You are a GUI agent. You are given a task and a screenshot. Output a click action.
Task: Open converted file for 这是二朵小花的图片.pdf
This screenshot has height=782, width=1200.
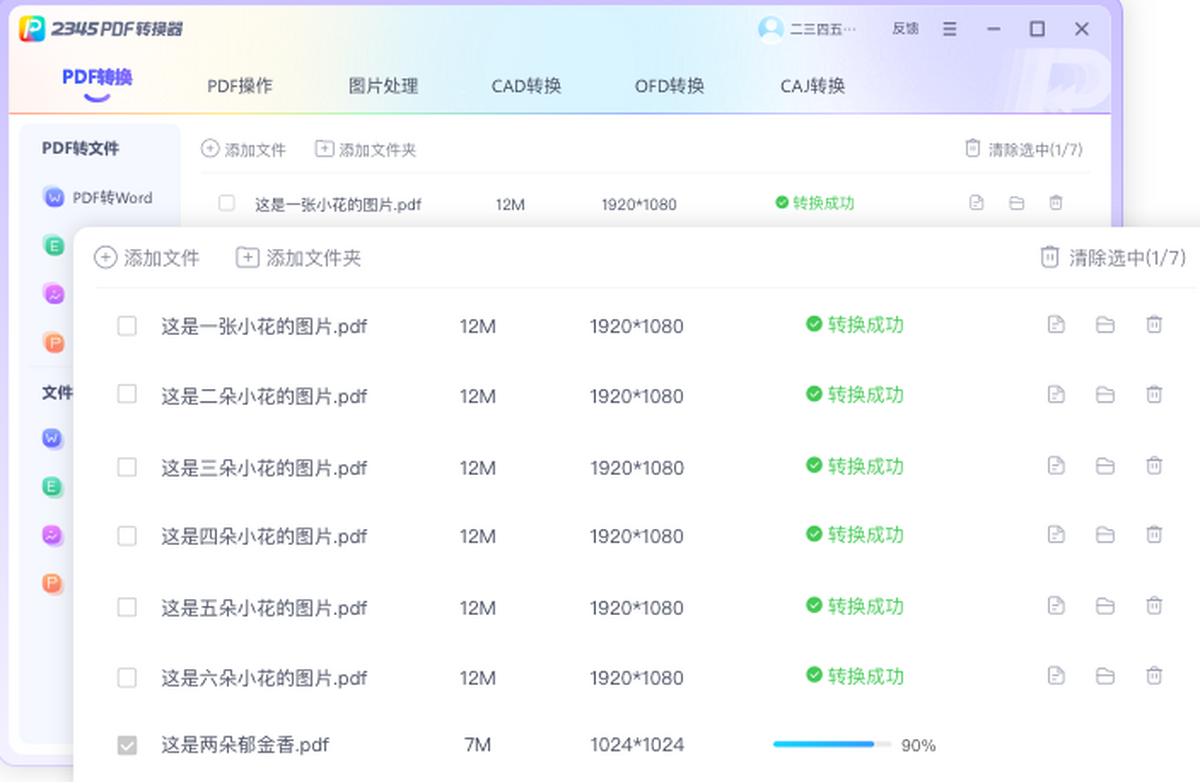pos(1055,395)
